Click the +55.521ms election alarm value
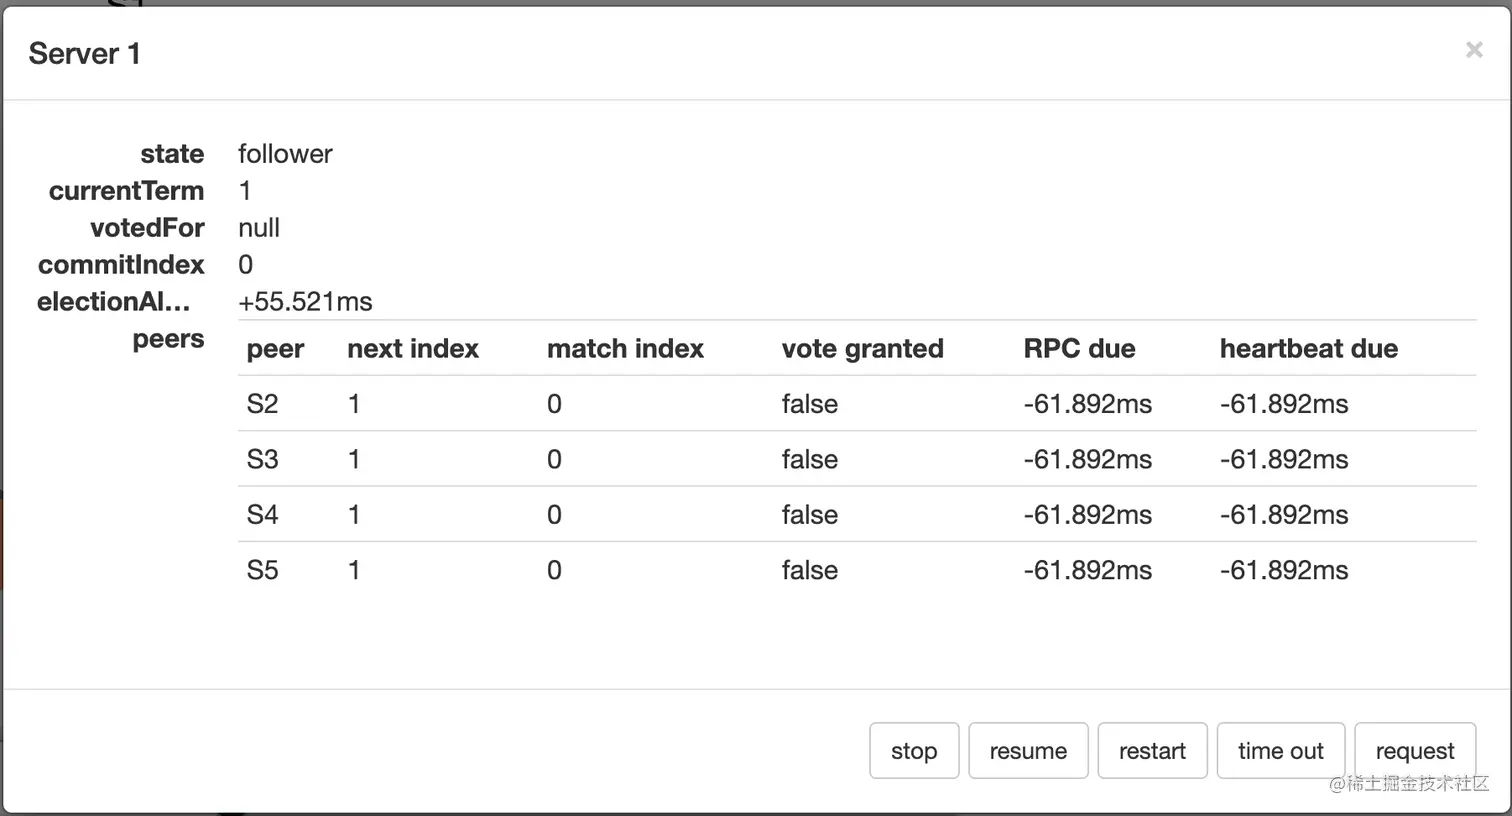The width and height of the screenshot is (1512, 816). tap(305, 302)
